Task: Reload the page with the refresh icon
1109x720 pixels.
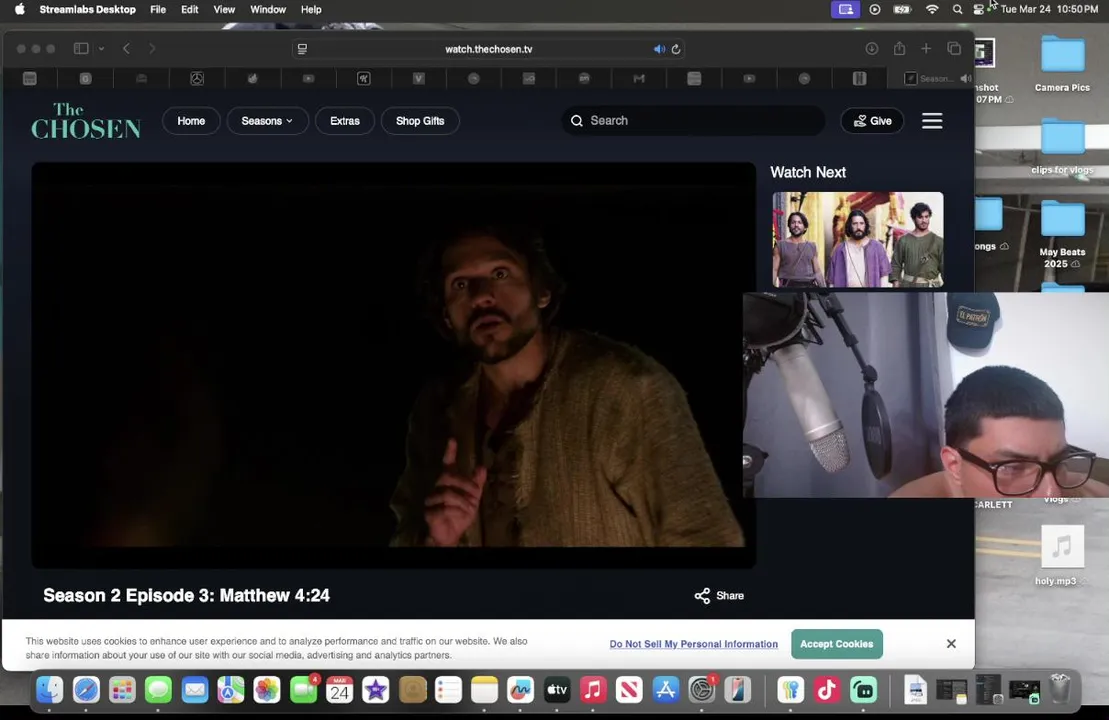Action: point(676,49)
